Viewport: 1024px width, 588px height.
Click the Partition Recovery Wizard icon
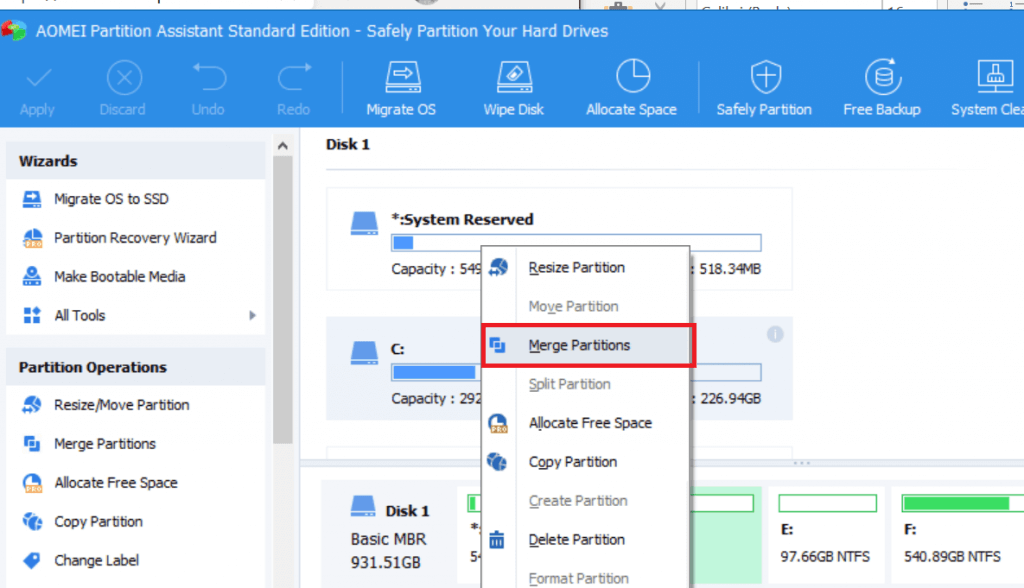click(x=32, y=238)
